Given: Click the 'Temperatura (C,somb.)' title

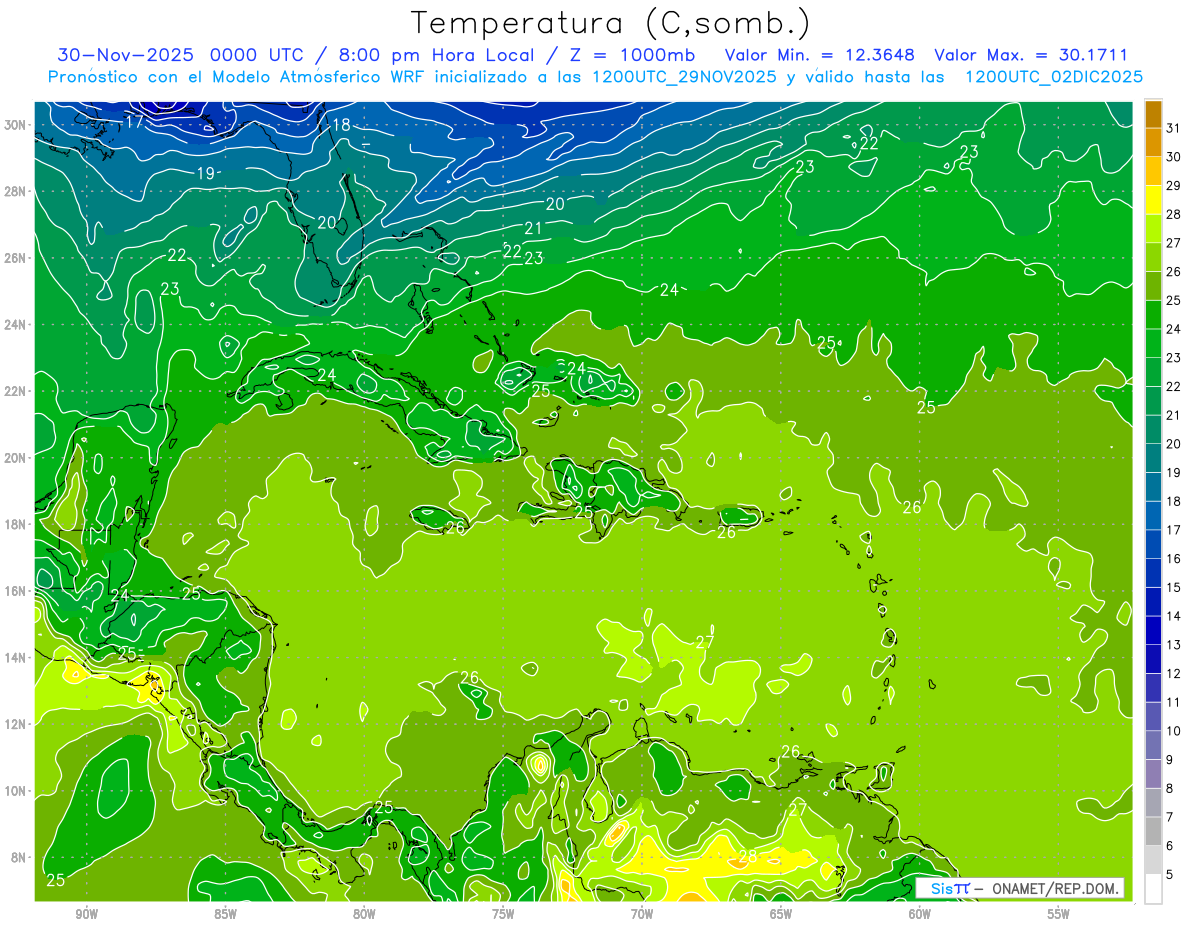Looking at the screenshot, I should [611, 23].
